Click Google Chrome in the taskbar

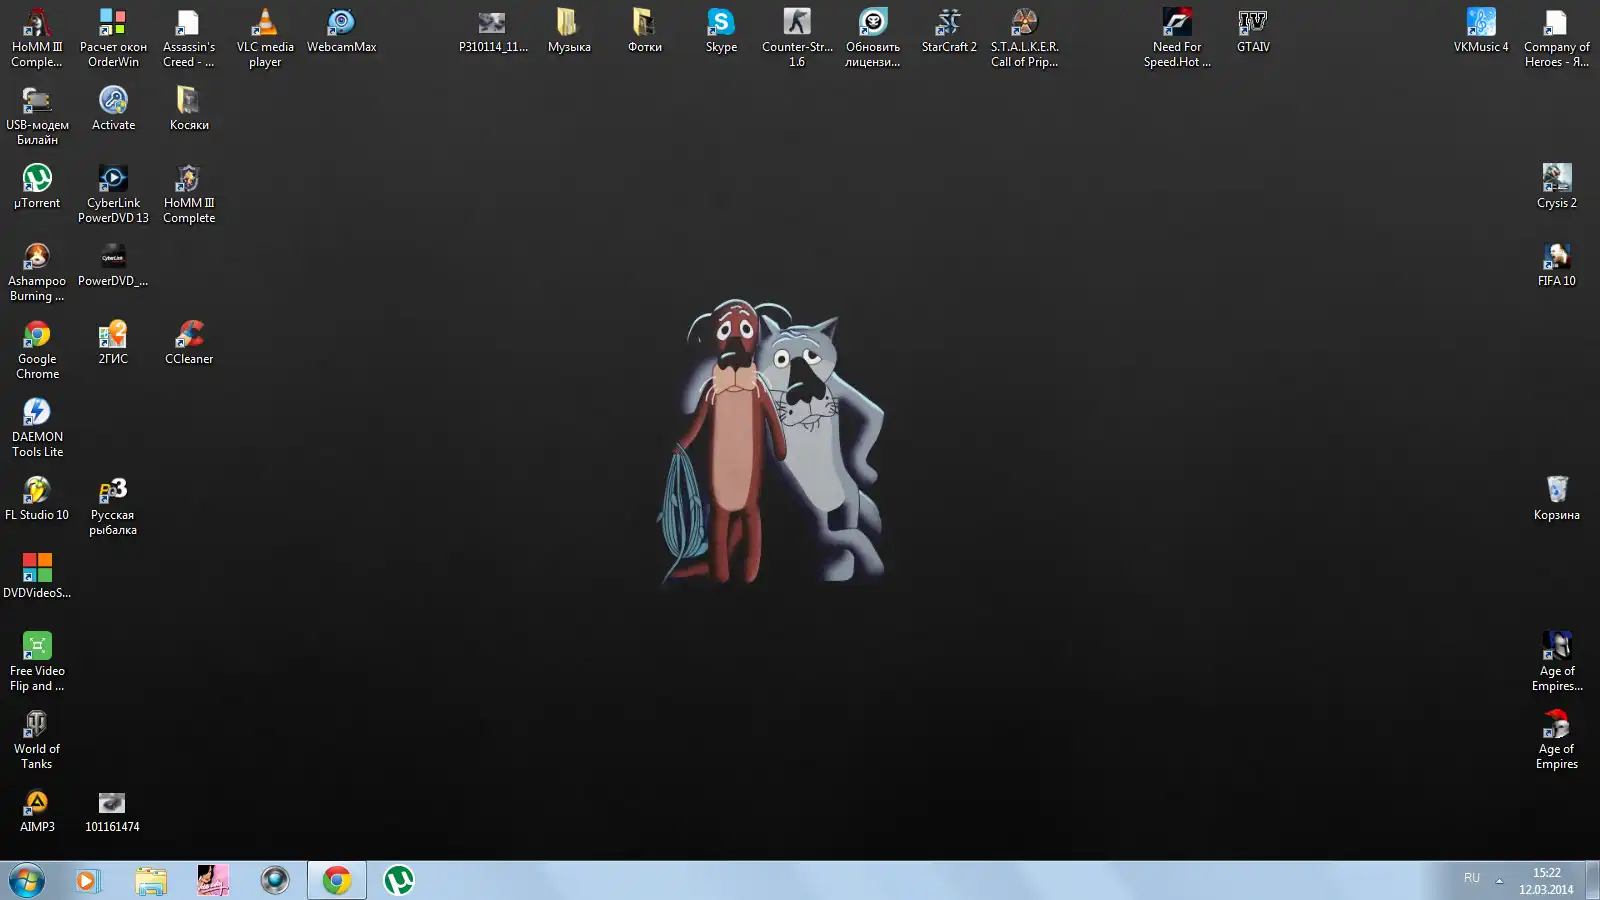click(x=337, y=881)
